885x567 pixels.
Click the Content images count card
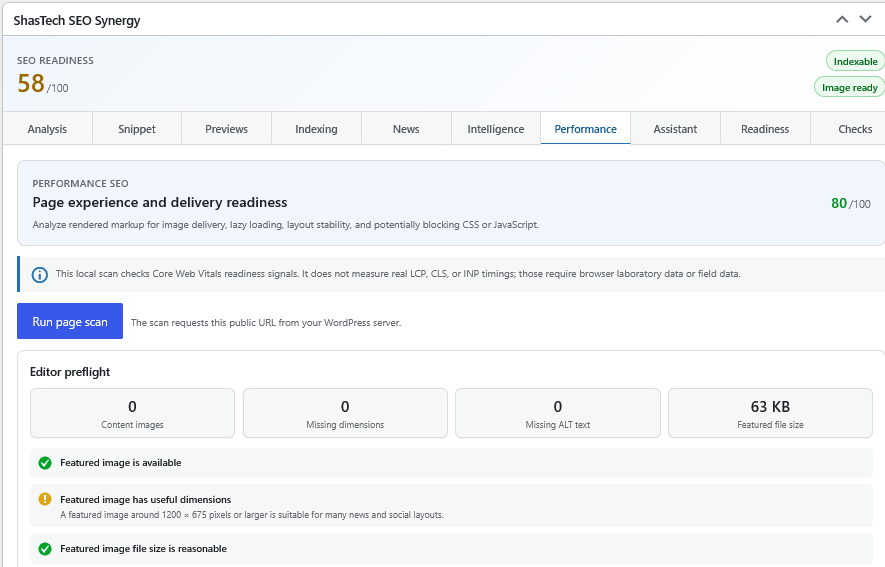click(132, 413)
